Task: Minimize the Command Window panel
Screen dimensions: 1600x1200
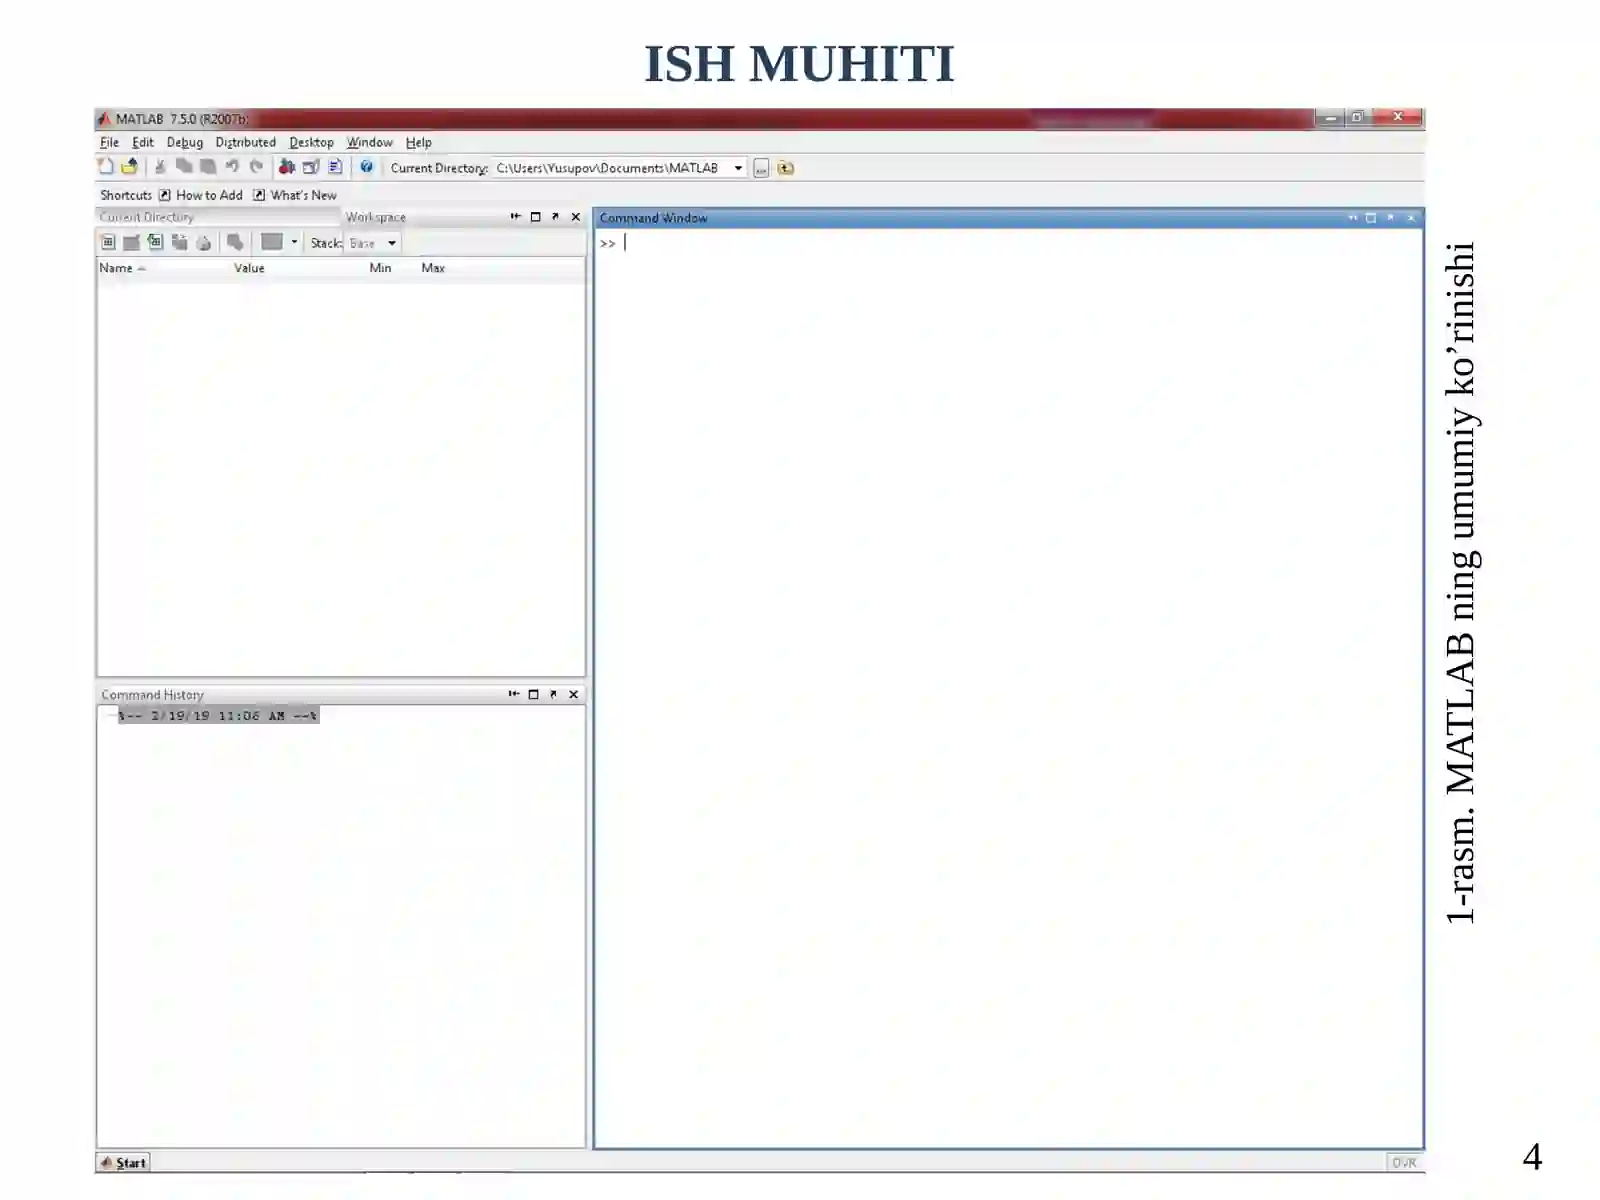Action: click(1352, 218)
